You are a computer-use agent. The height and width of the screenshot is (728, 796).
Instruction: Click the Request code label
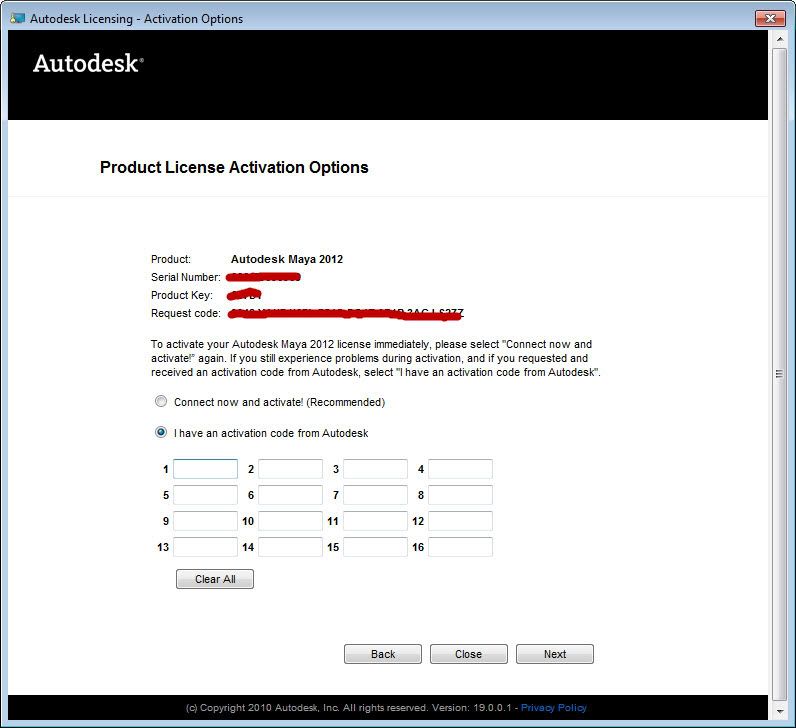(x=186, y=313)
